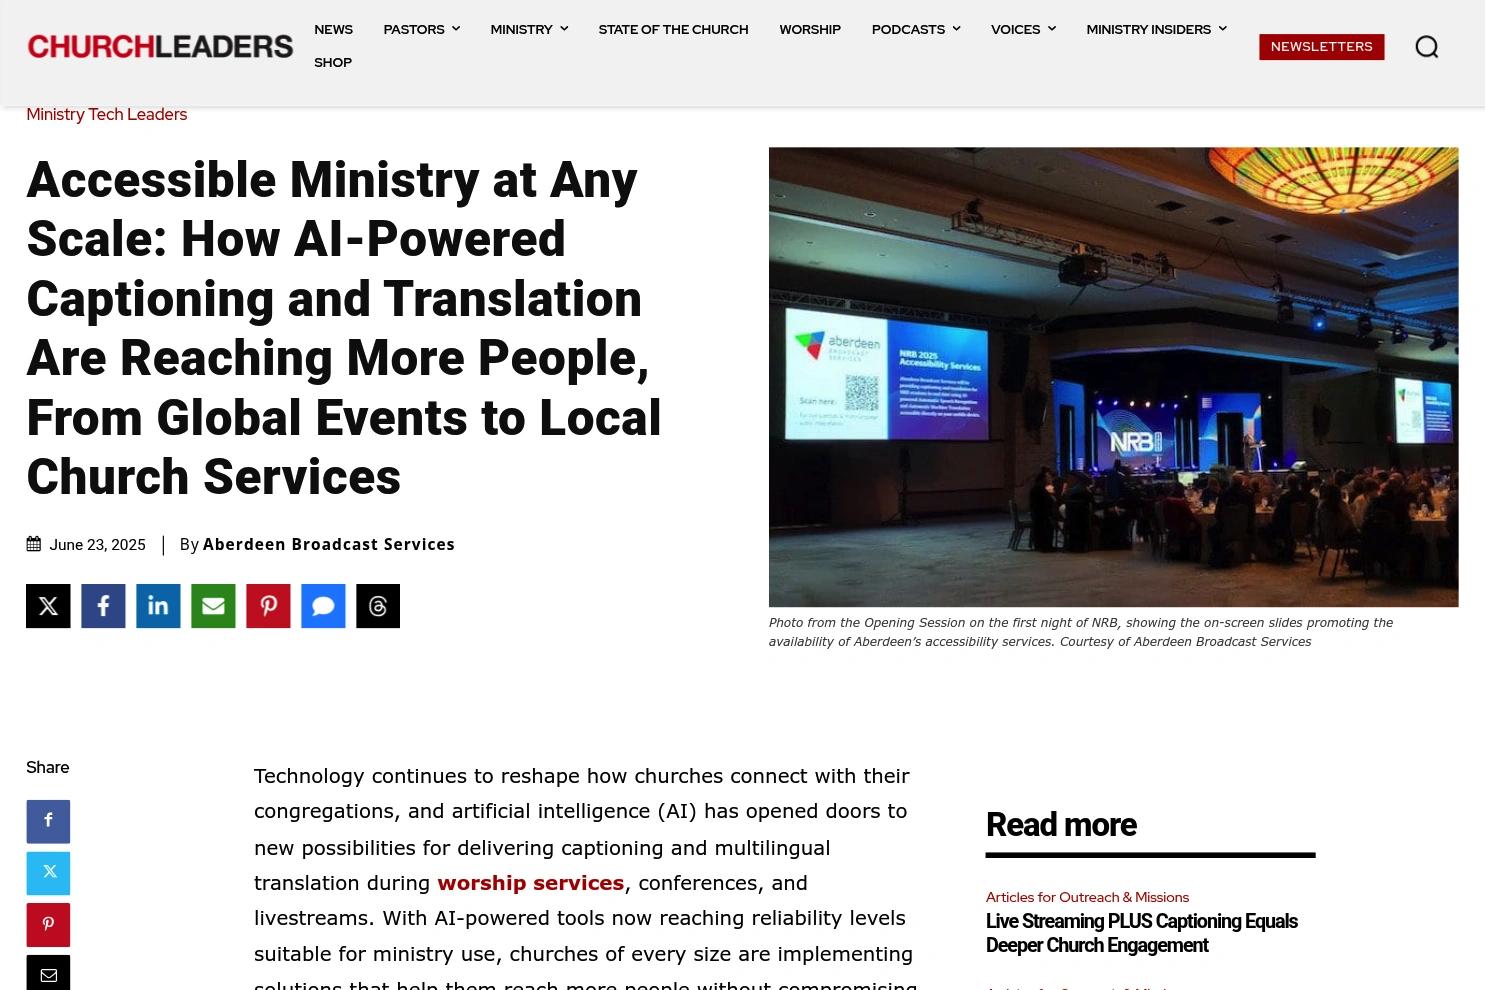The width and height of the screenshot is (1485, 990).
Task: Click Facebook icon in the vertical Share sidebar
Action: point(48,821)
